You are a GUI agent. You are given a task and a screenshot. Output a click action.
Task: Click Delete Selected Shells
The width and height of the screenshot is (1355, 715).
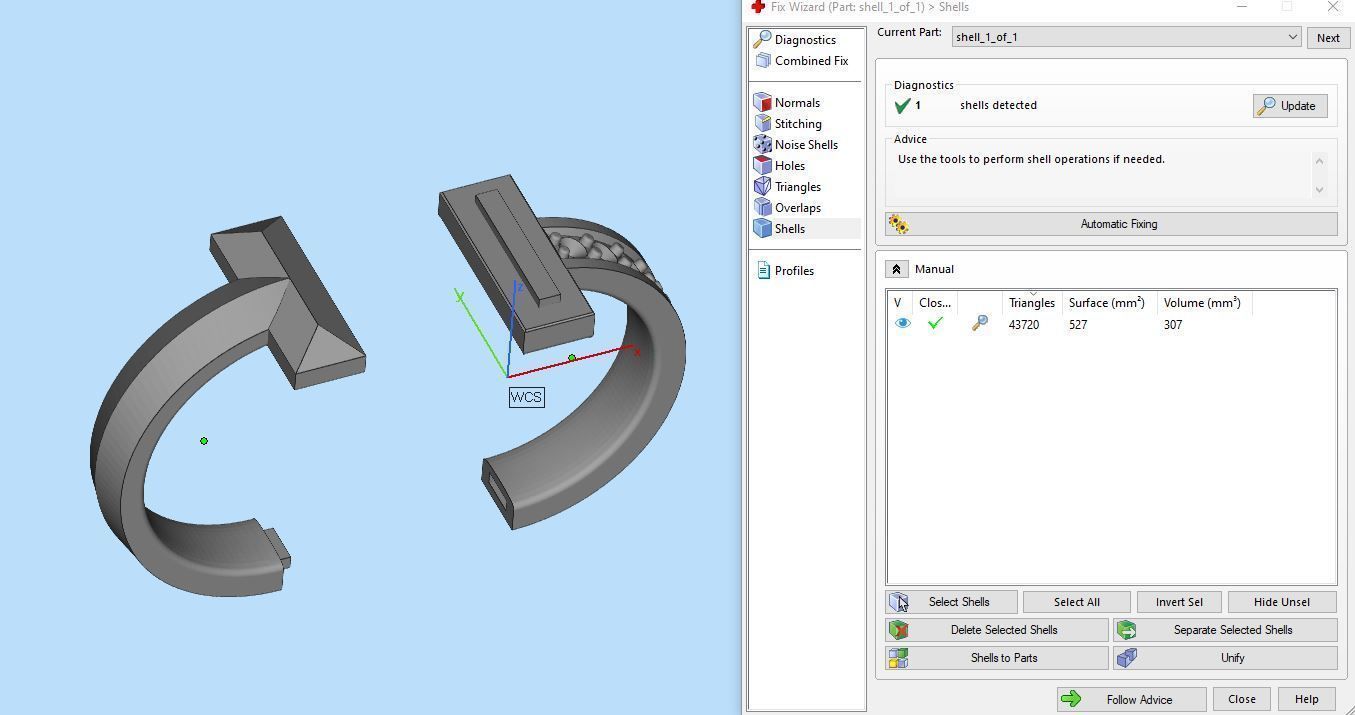(997, 630)
